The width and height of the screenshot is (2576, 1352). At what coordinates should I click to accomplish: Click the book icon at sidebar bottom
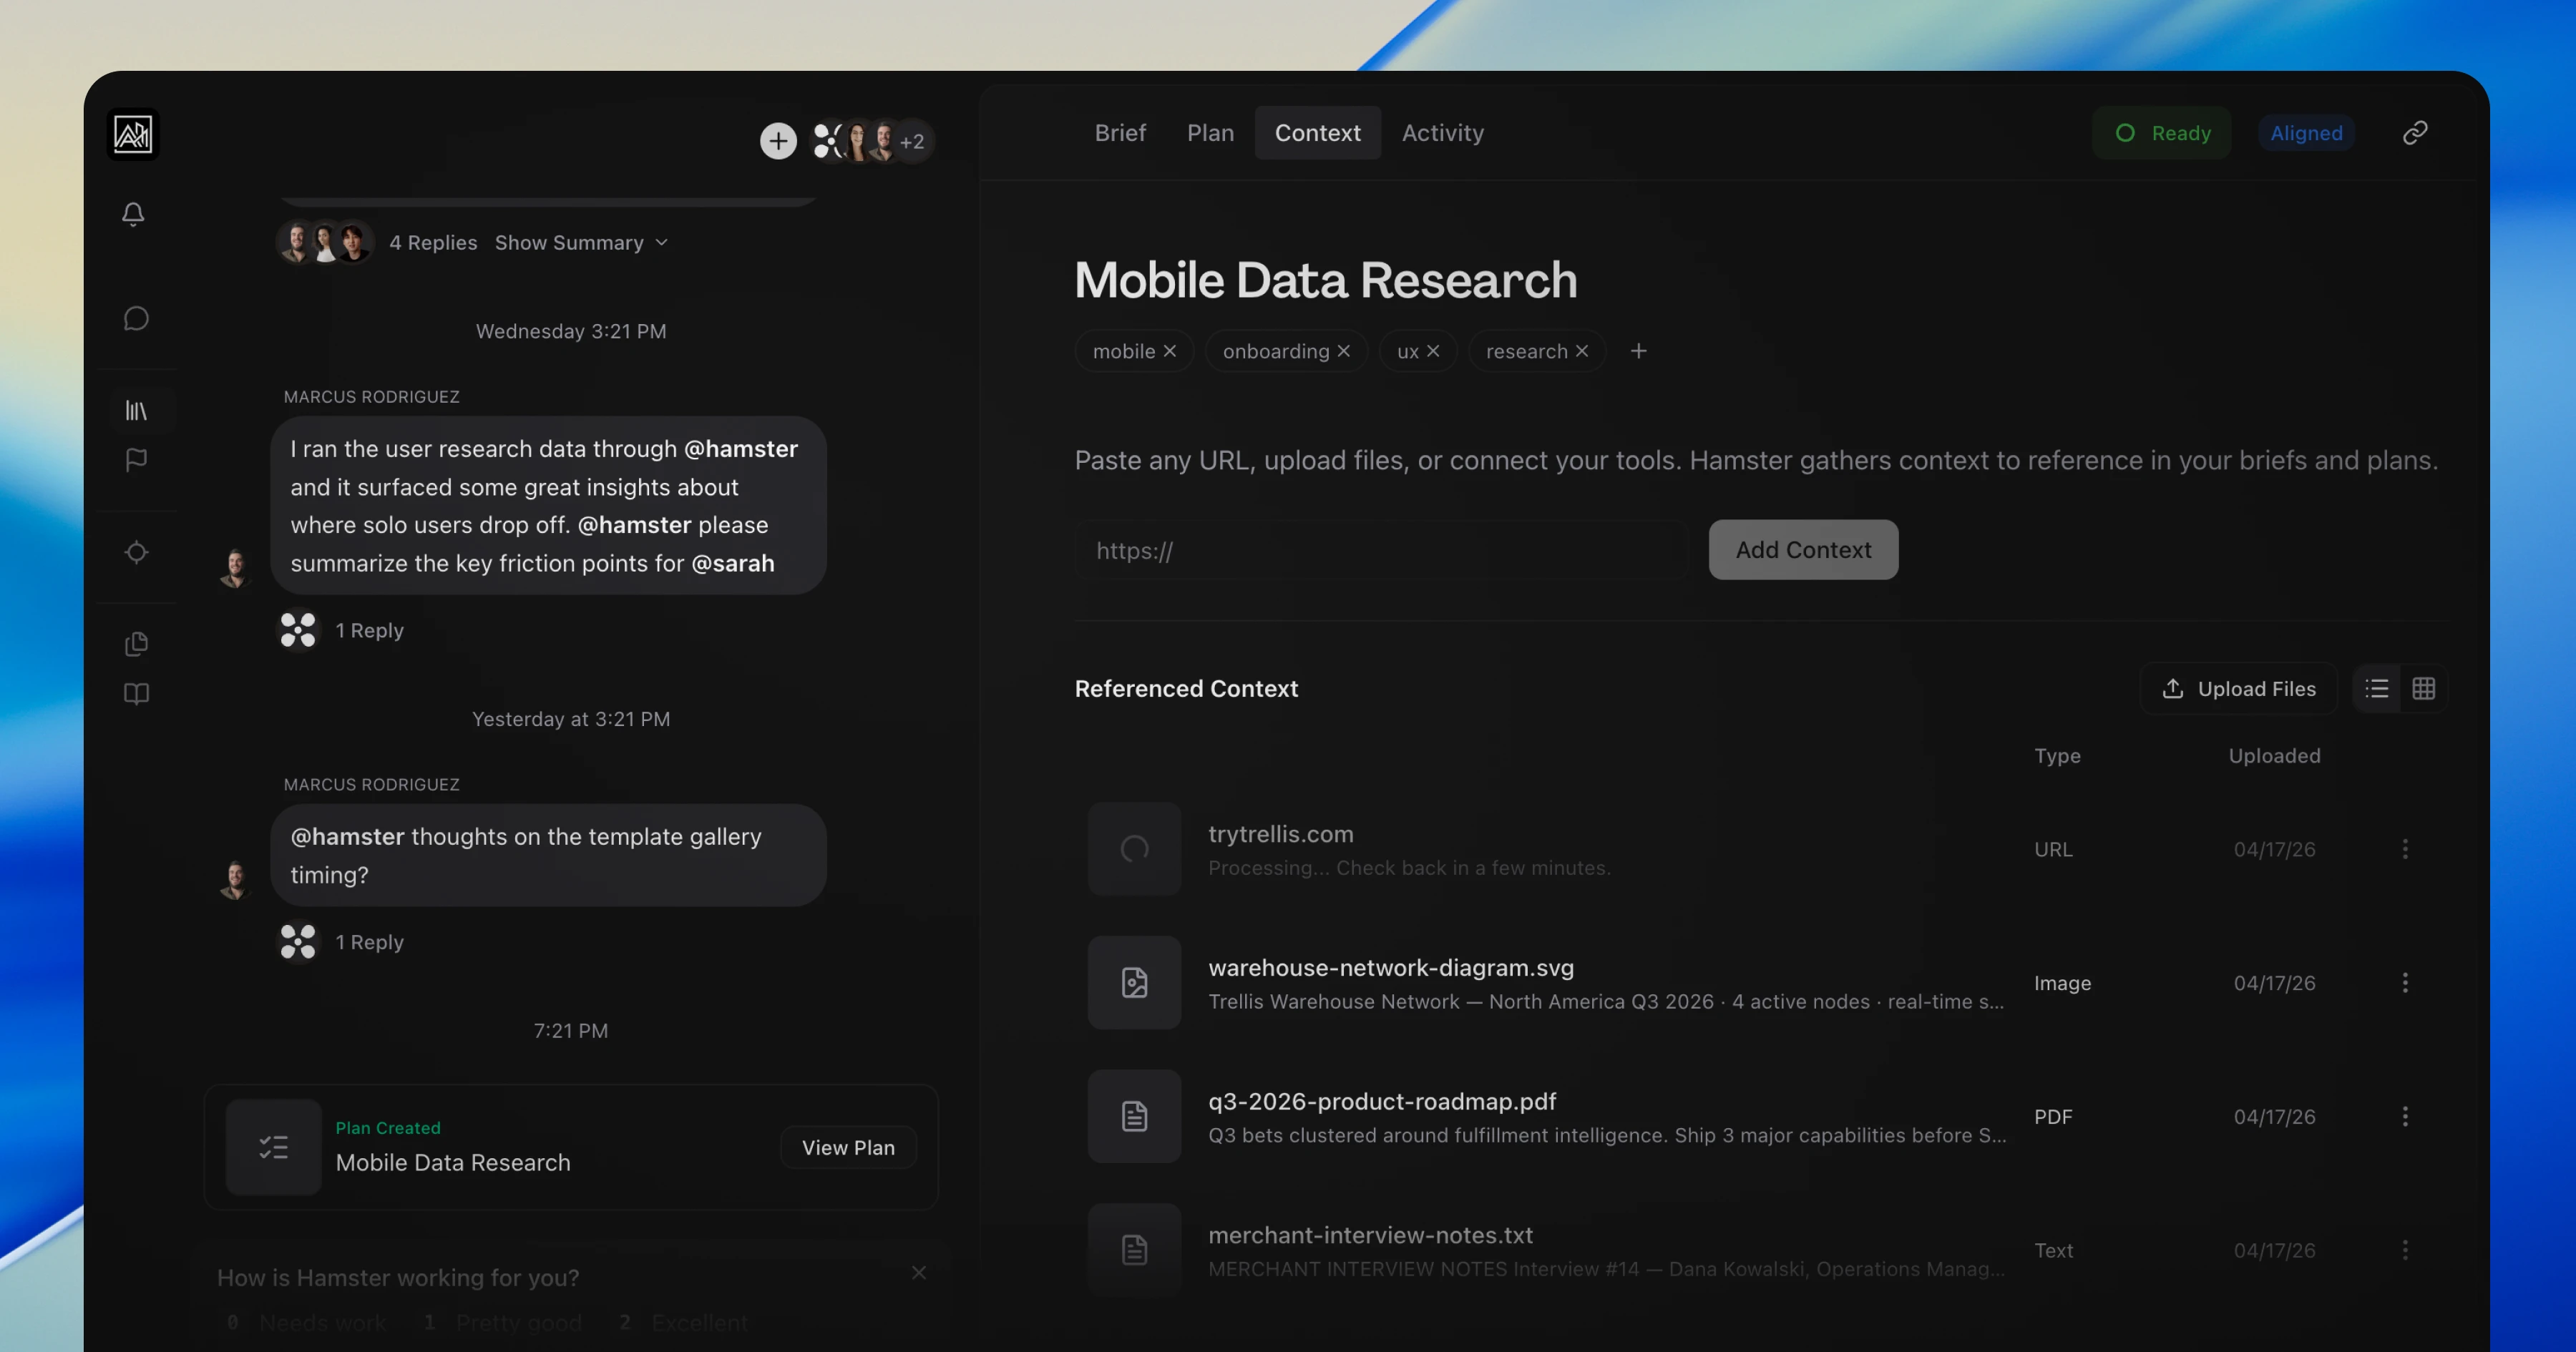click(136, 694)
